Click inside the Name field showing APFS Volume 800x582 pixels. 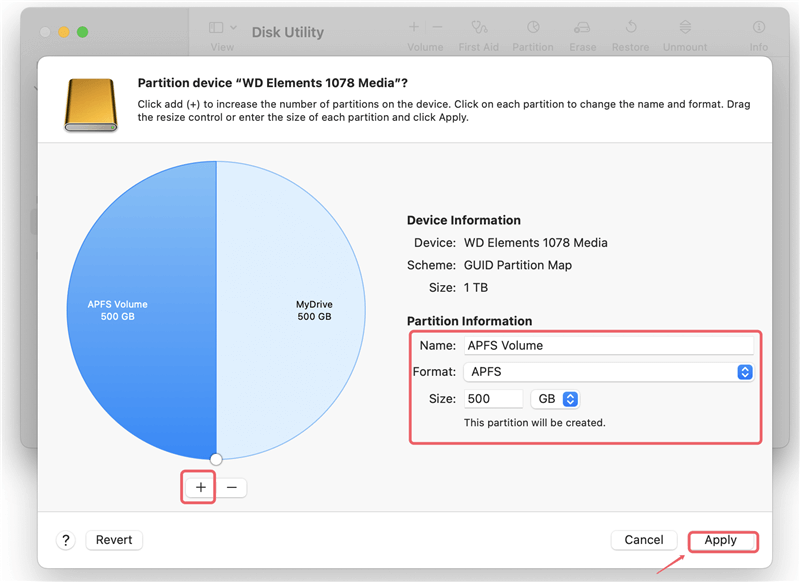coord(608,344)
